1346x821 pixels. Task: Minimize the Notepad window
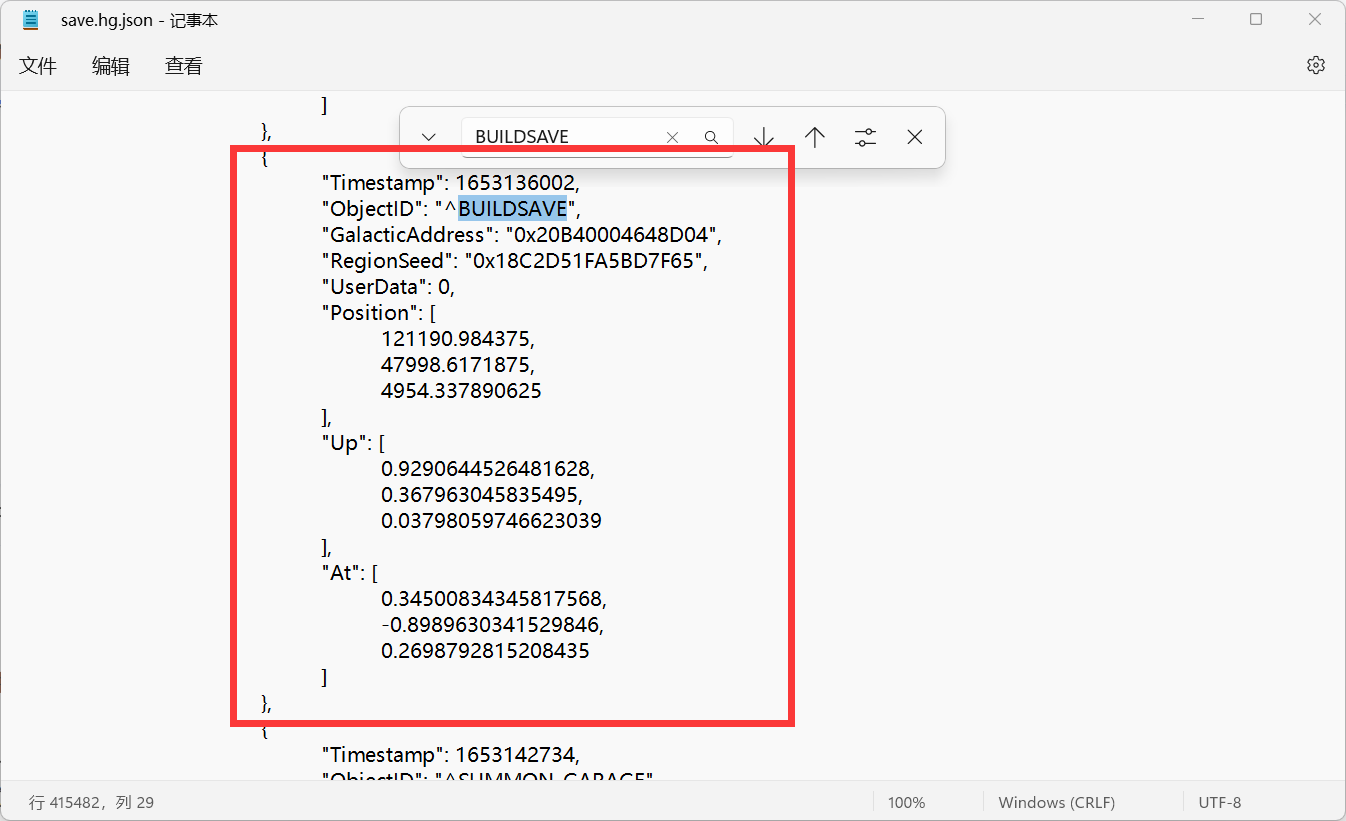coord(1197,19)
